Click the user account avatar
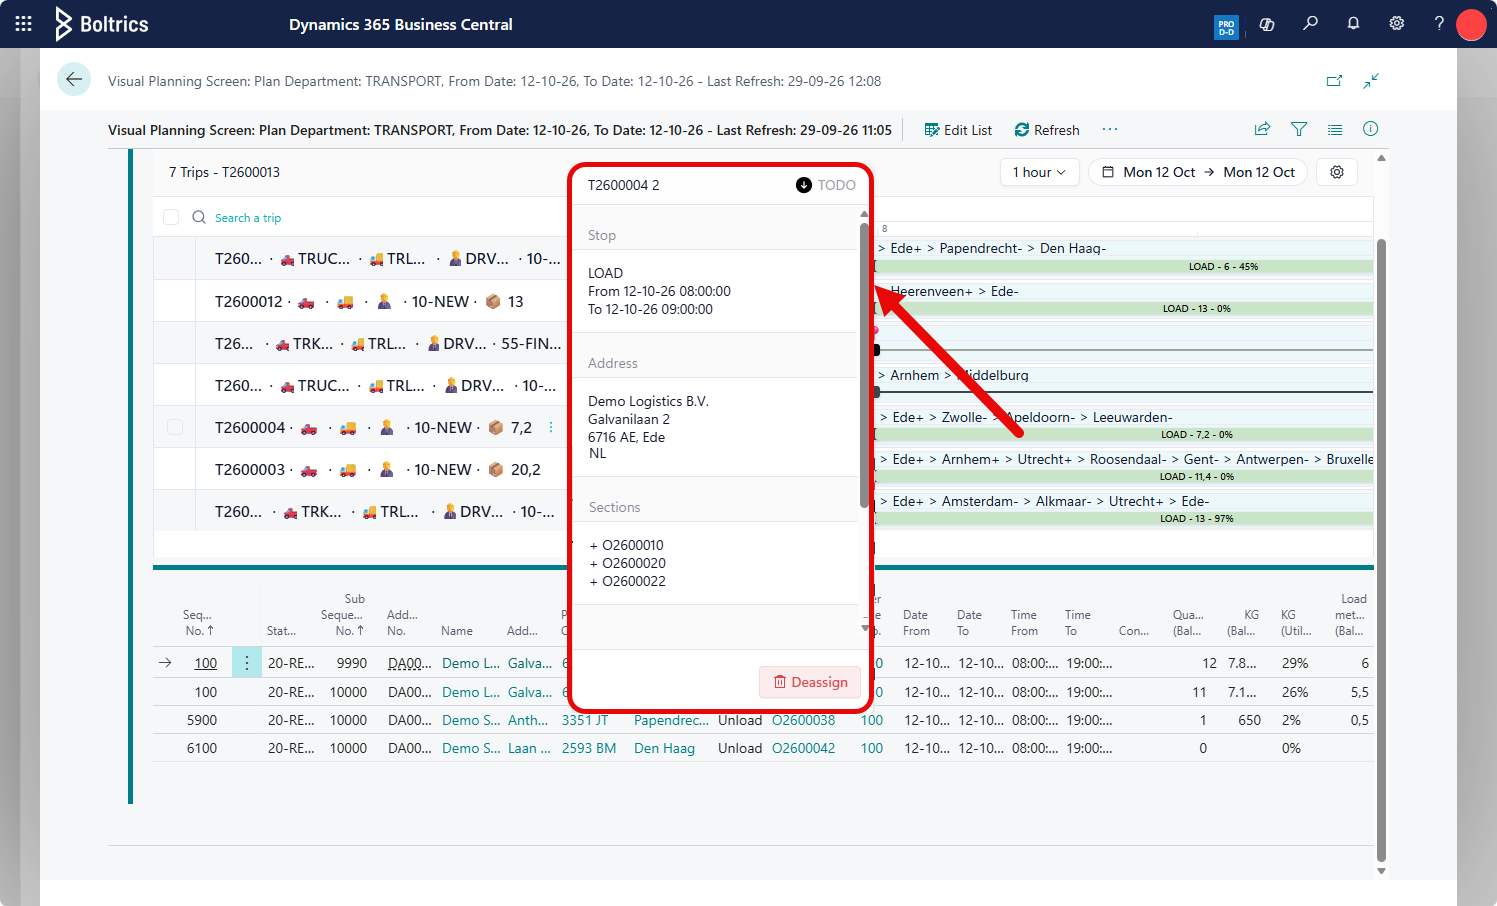 click(1471, 24)
